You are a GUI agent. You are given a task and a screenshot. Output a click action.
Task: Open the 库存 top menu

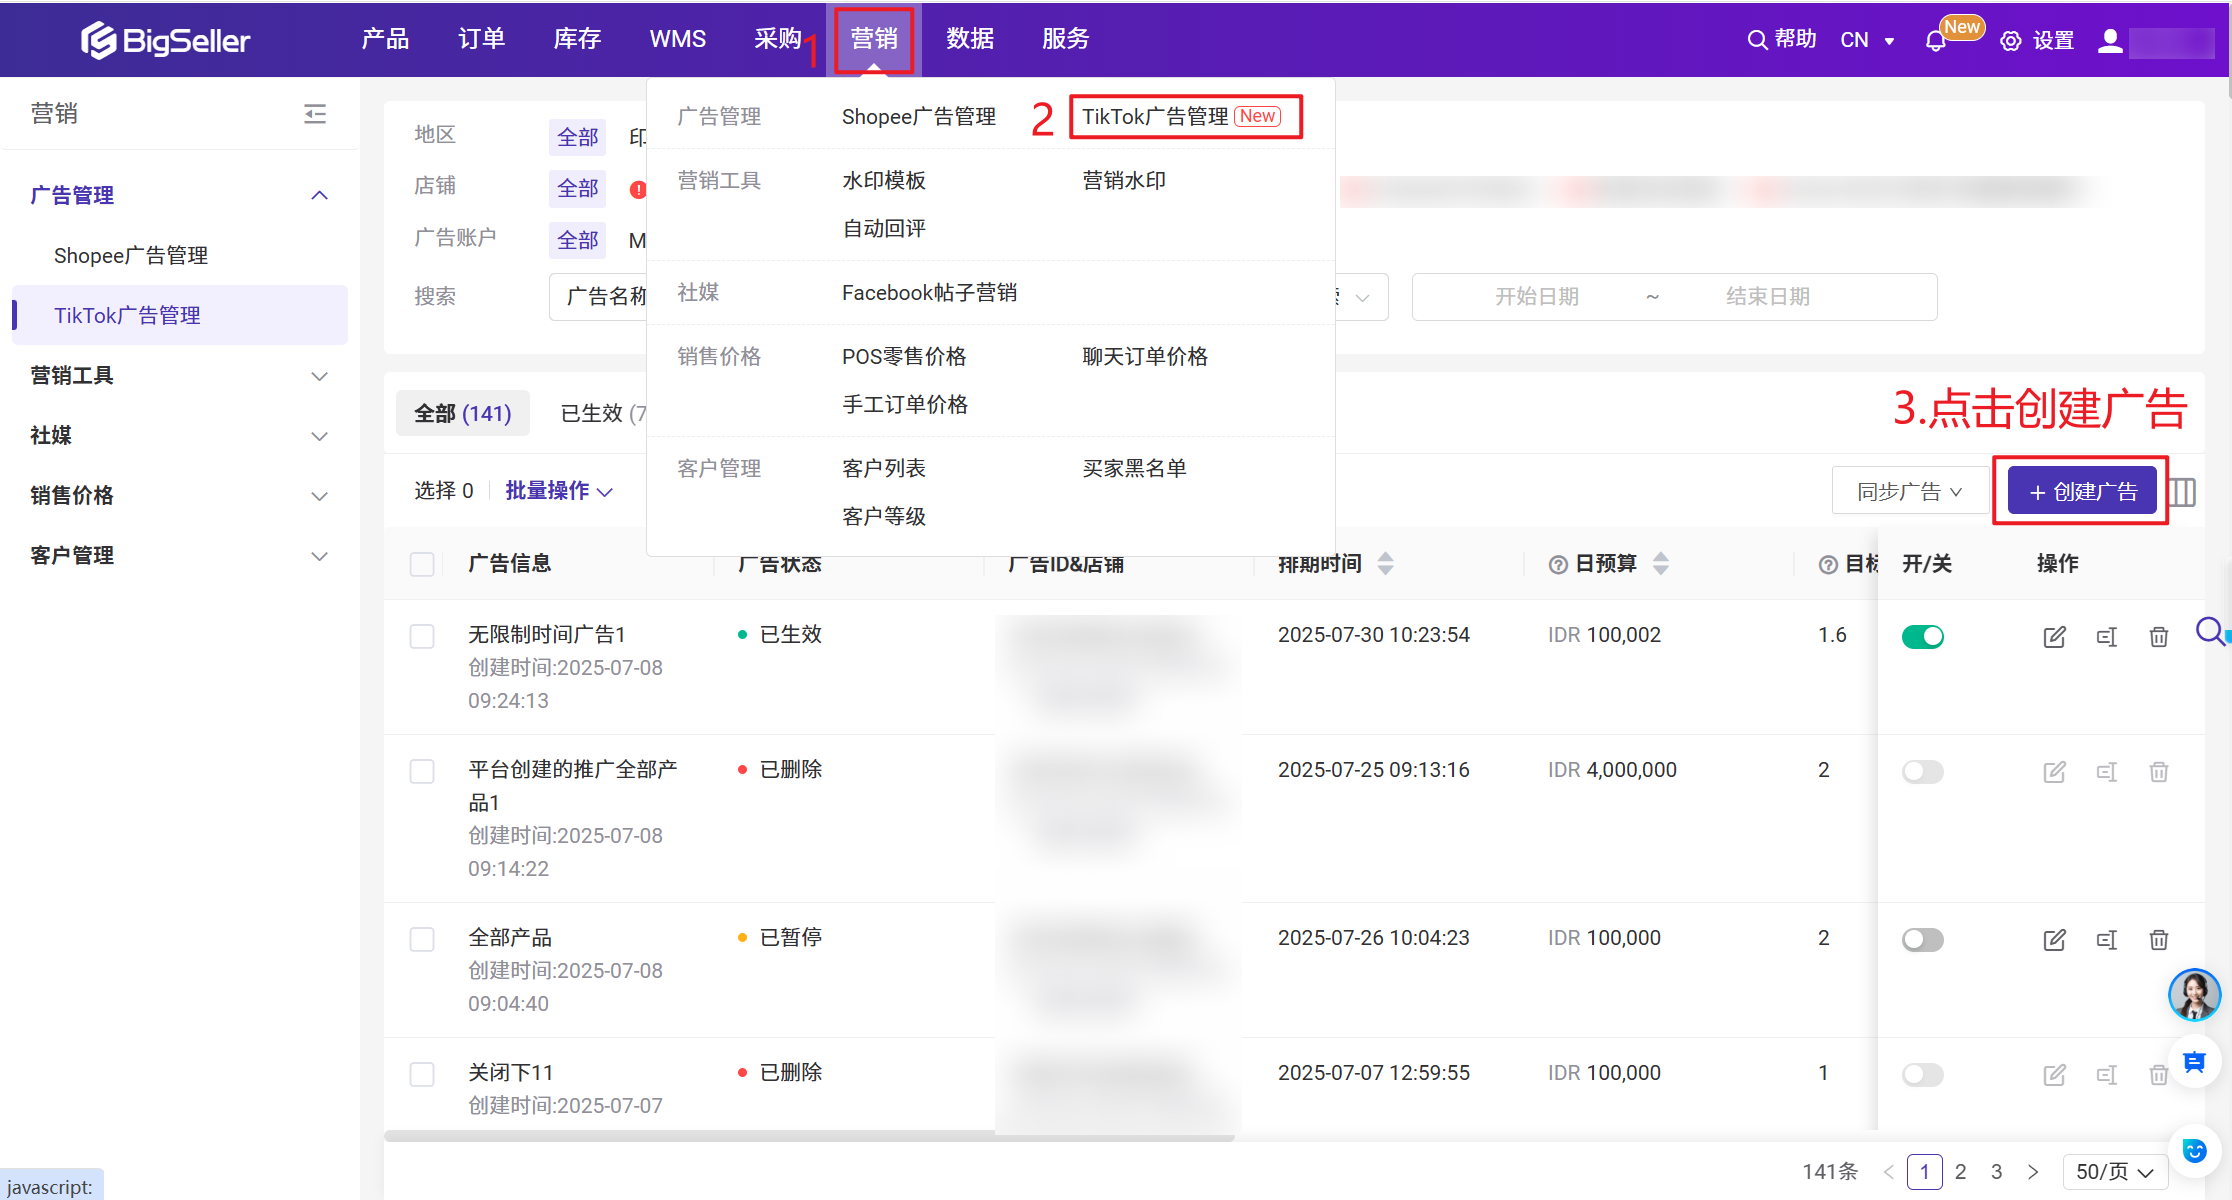577,39
